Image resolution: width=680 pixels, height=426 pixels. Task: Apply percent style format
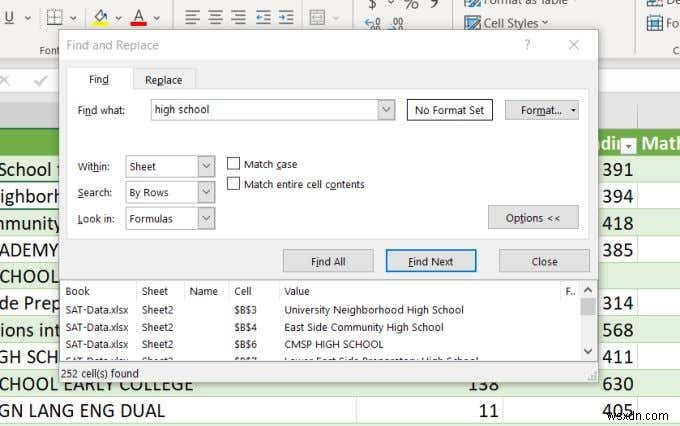pyautogui.click(x=411, y=5)
